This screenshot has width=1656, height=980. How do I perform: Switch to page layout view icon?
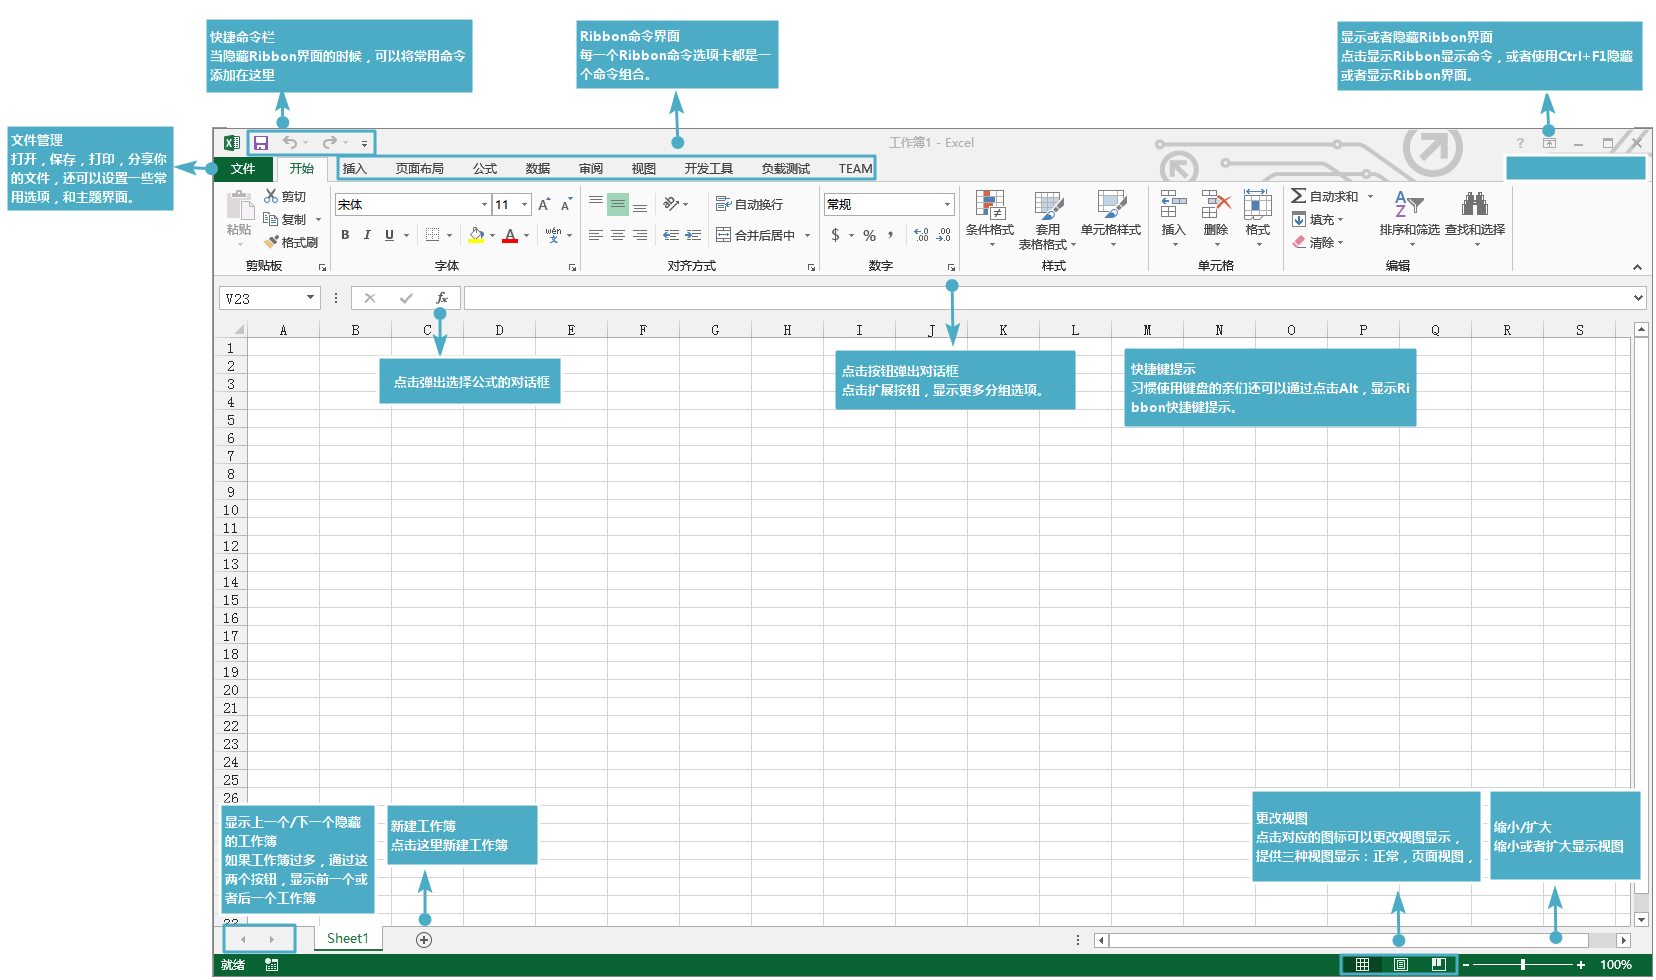click(1400, 965)
